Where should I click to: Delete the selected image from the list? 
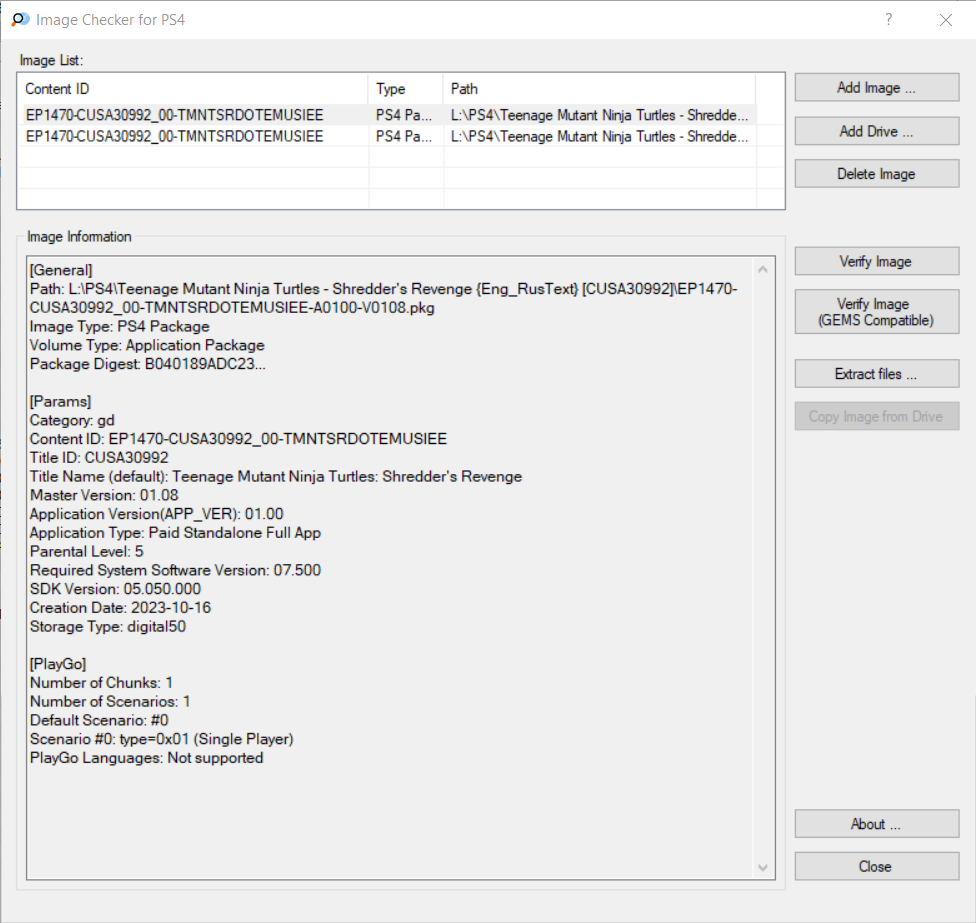(x=876, y=174)
